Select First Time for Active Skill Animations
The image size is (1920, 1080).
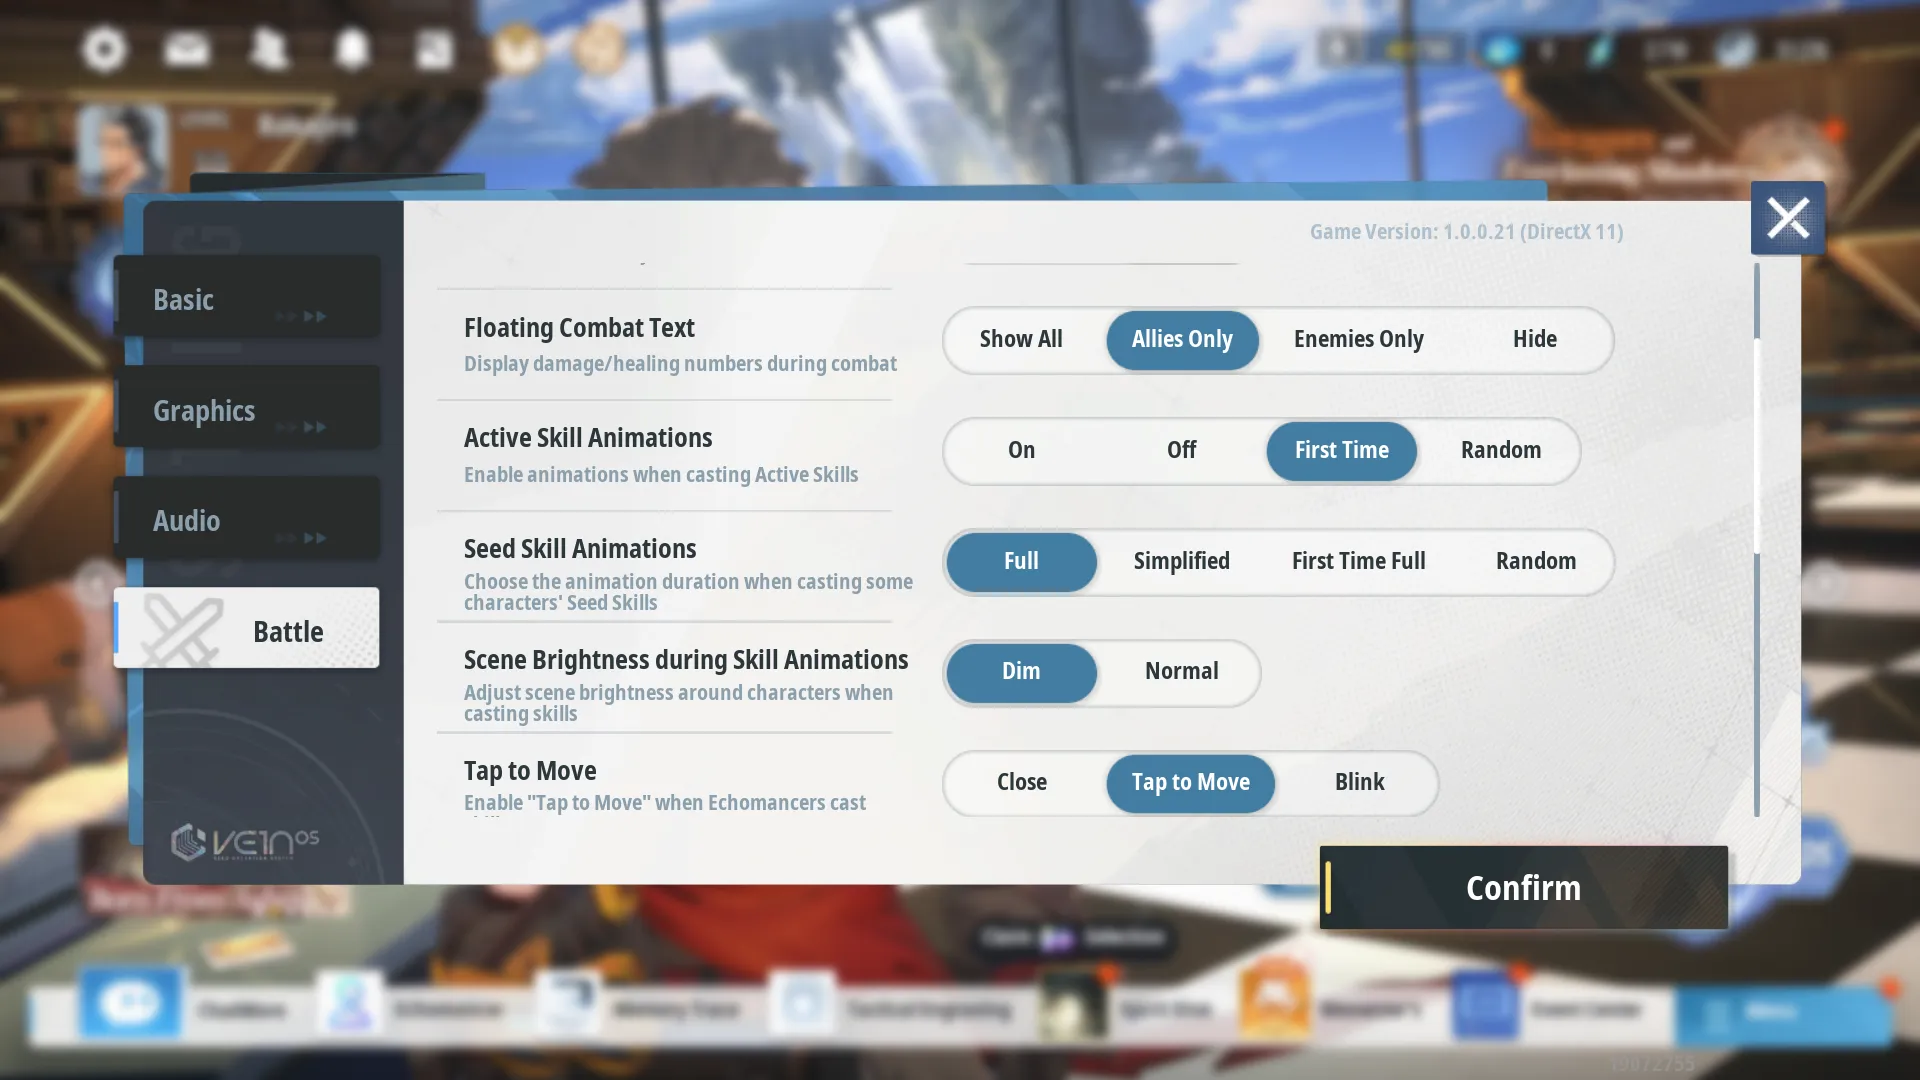point(1341,450)
